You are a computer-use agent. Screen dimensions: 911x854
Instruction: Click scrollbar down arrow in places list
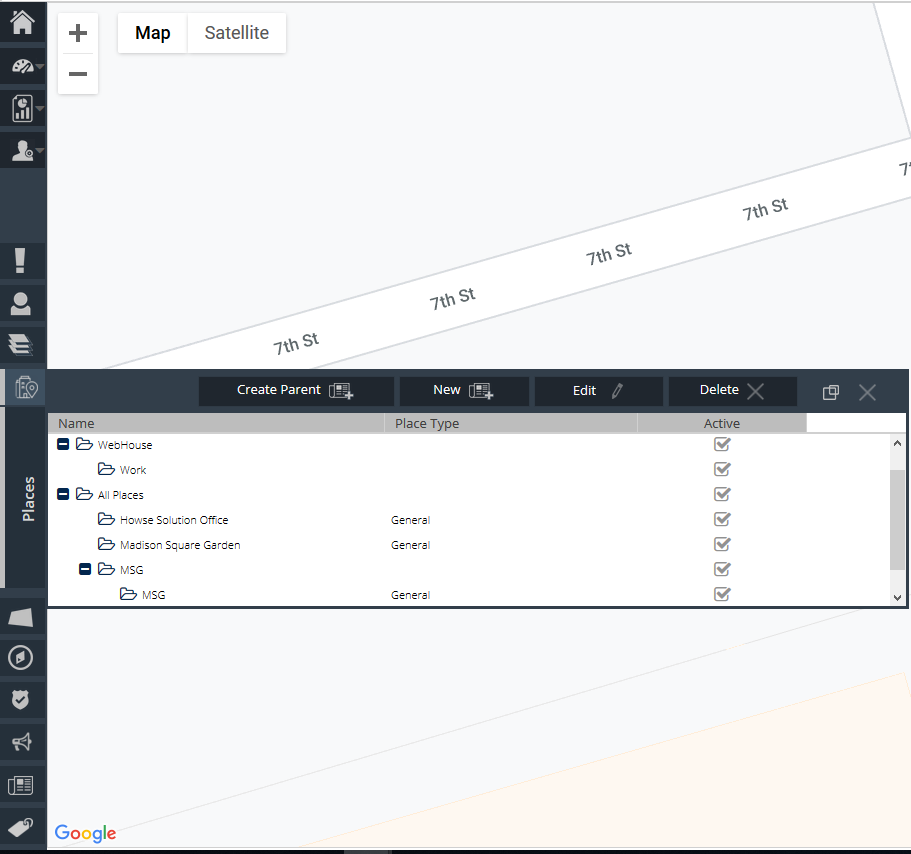tap(897, 597)
